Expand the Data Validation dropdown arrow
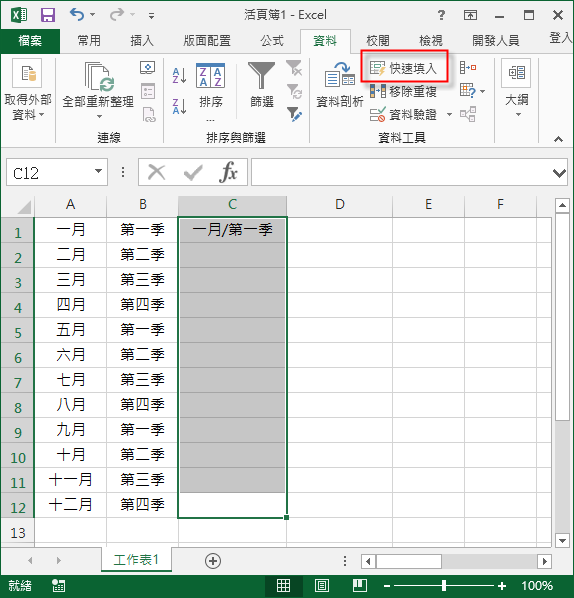The width and height of the screenshot is (574, 598). pos(449,114)
